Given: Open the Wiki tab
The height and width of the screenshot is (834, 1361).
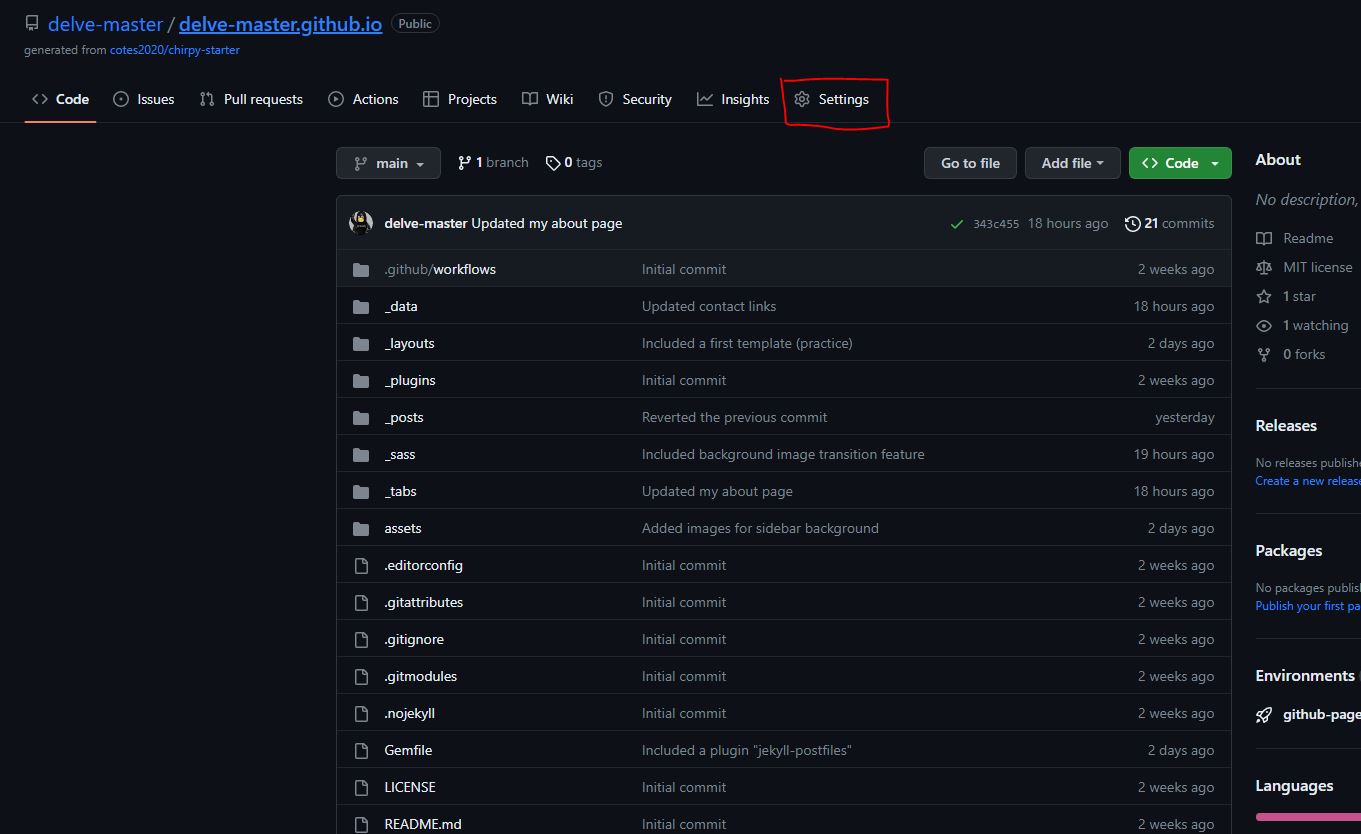Looking at the screenshot, I should 548,99.
